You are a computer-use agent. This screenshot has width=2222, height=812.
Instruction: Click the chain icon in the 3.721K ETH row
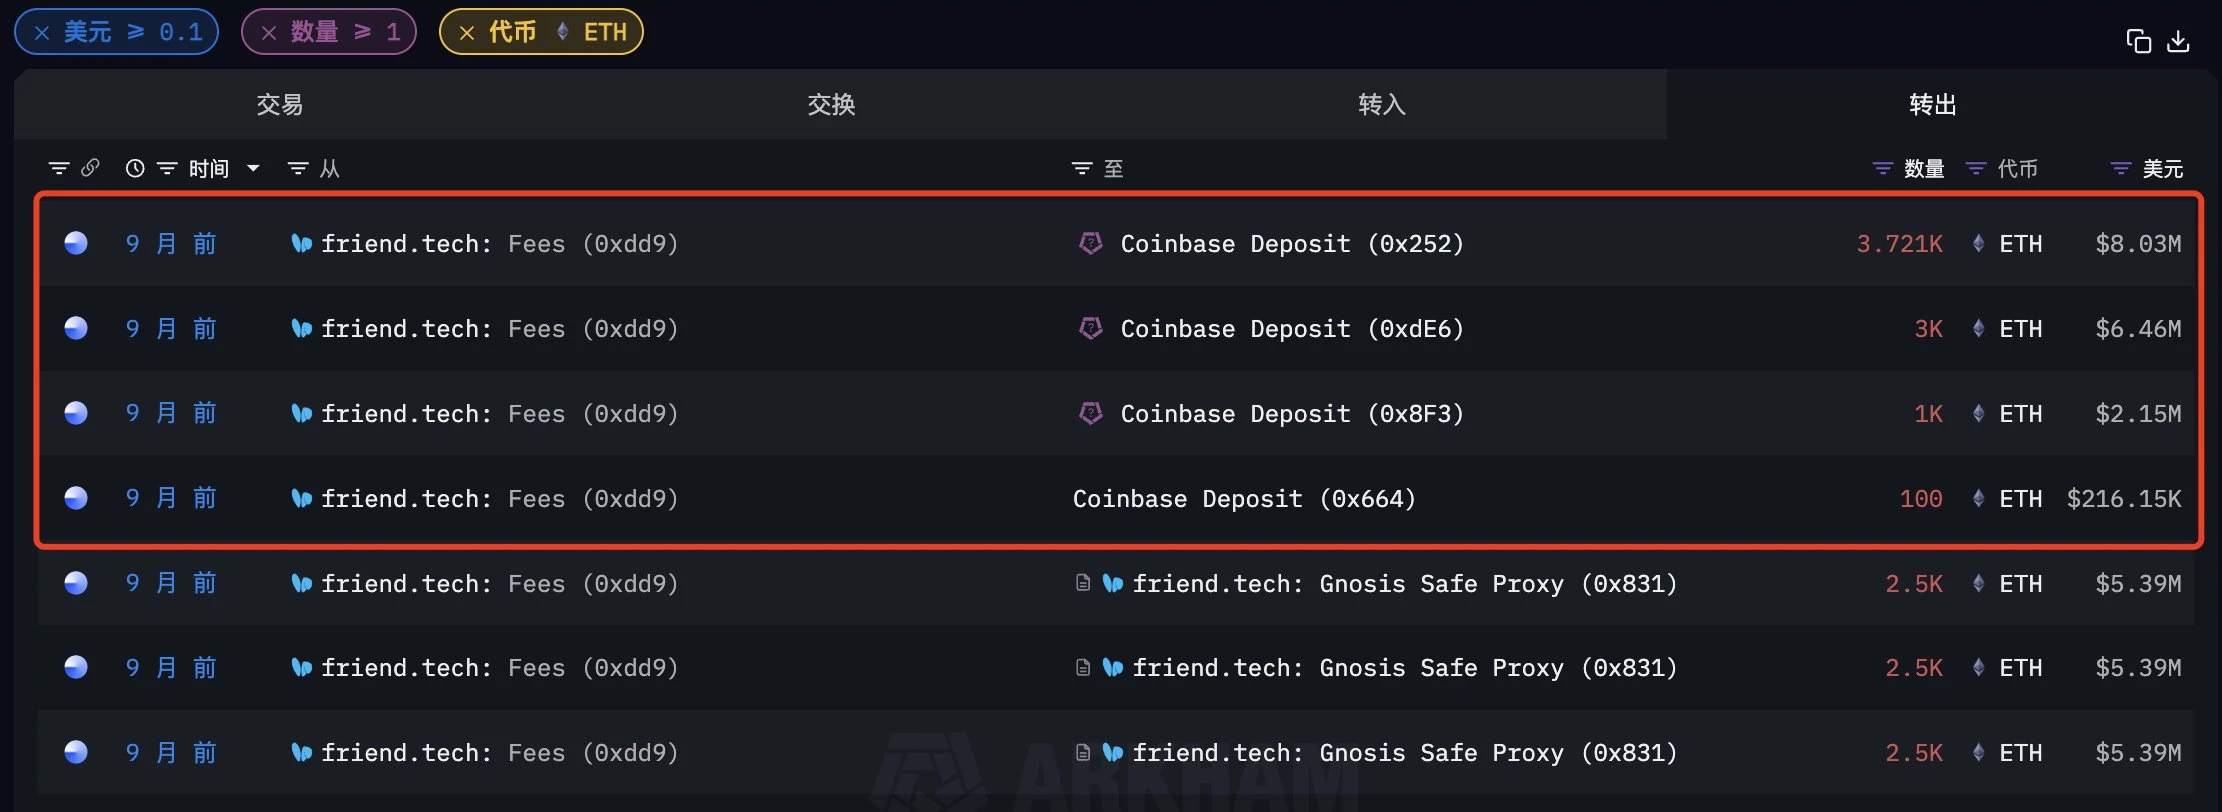[76, 244]
